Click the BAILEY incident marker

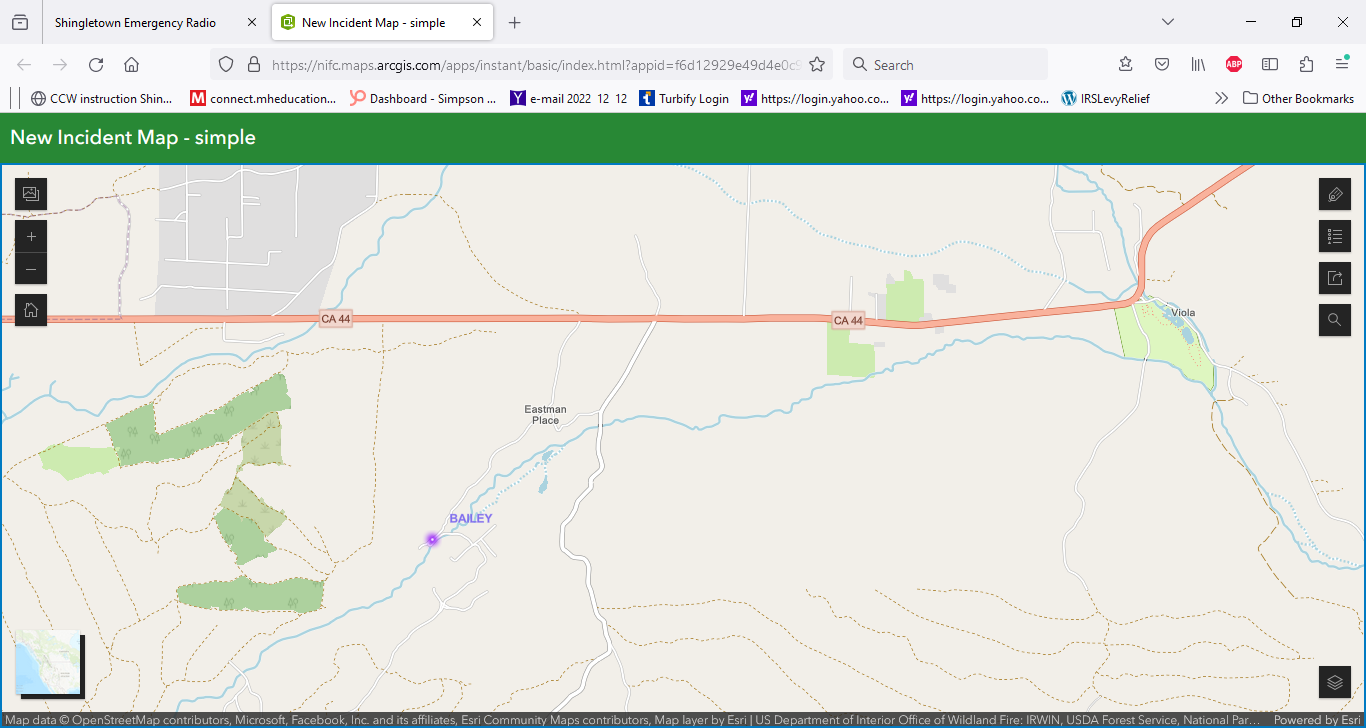pos(433,539)
